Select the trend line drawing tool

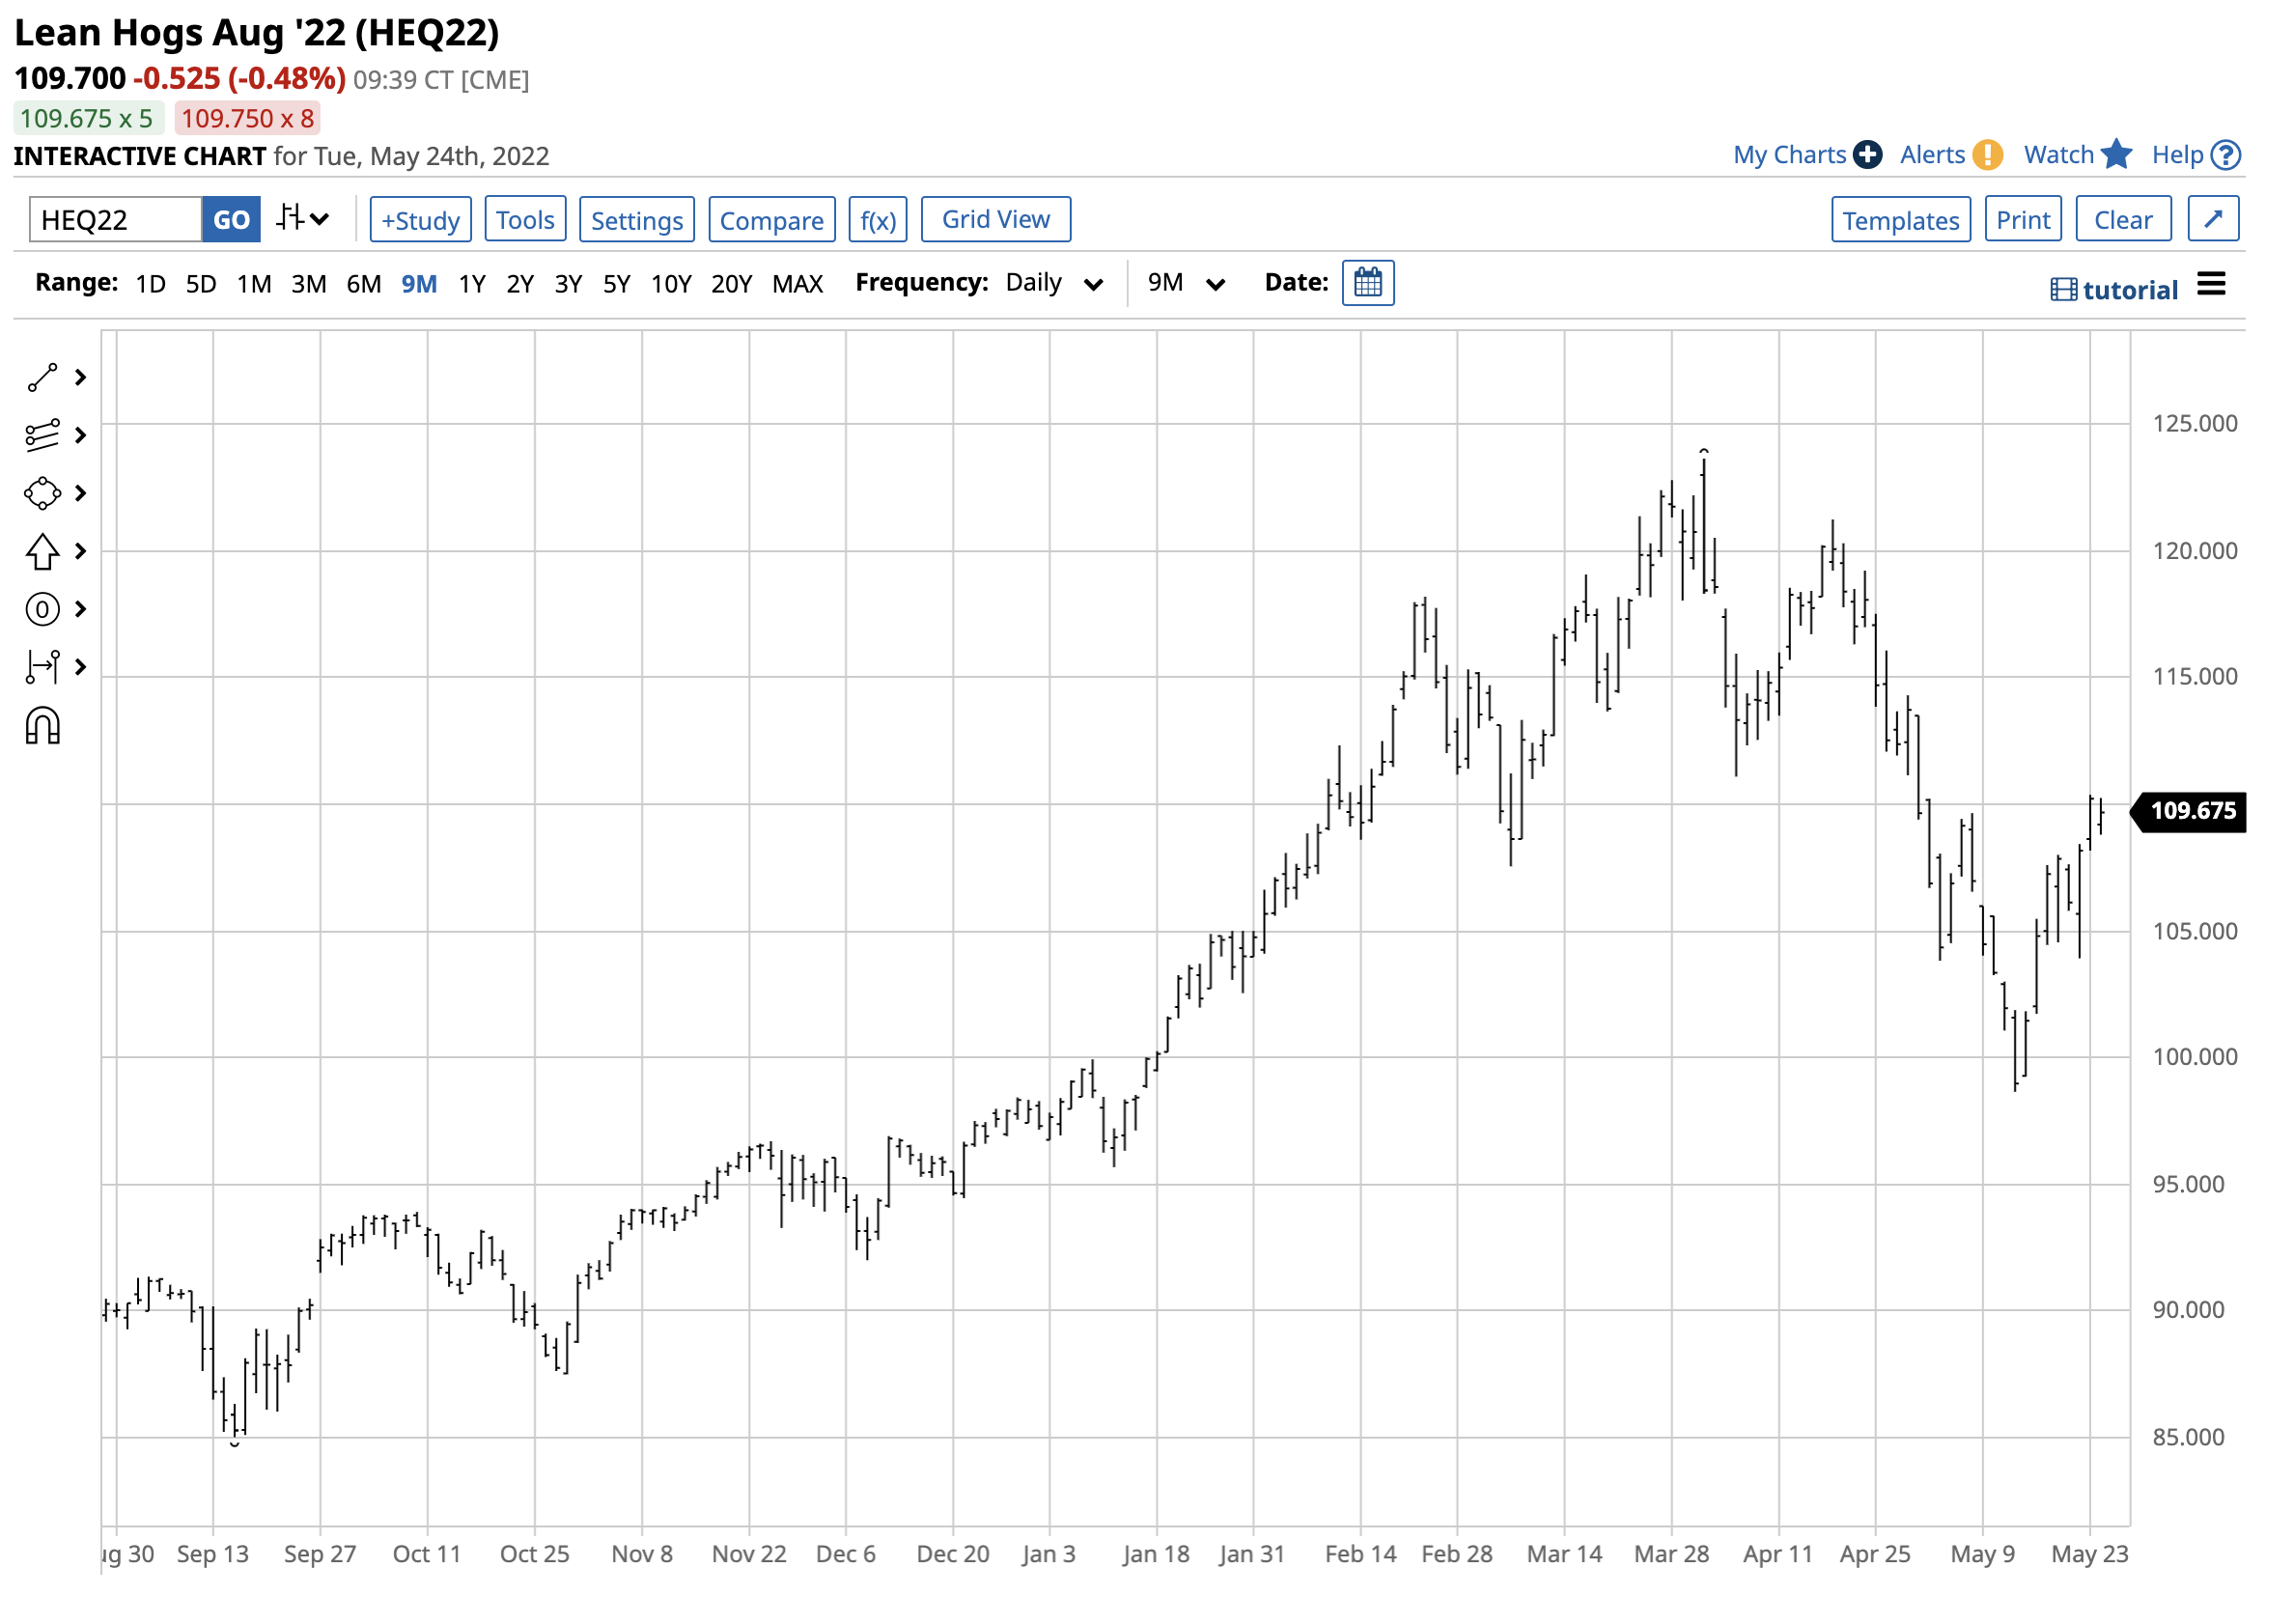(42, 378)
